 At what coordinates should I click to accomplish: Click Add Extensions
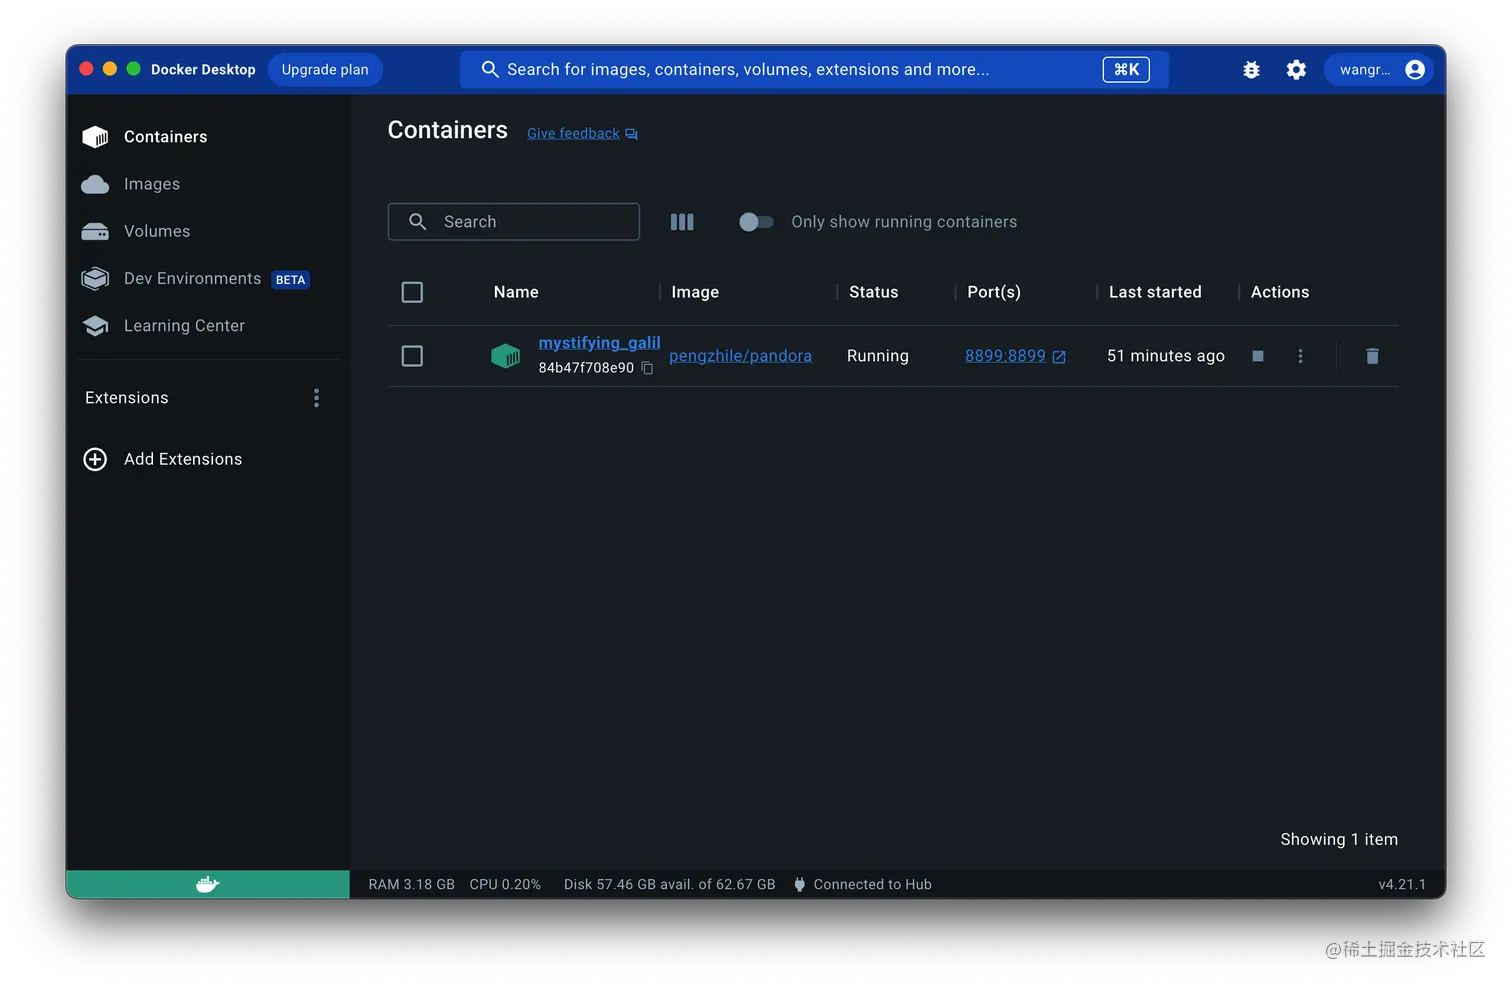(x=163, y=459)
